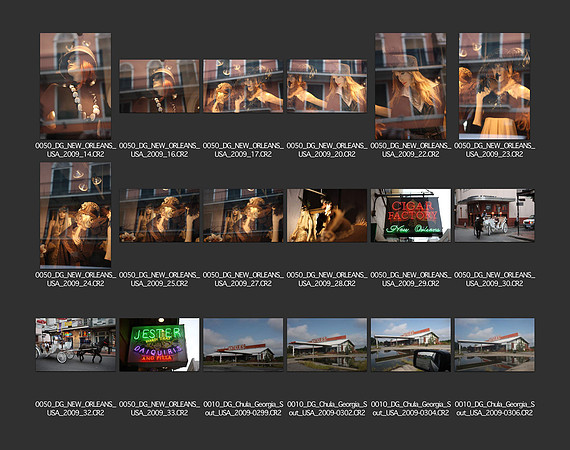The width and height of the screenshot is (570, 450).
Task: Click file name label USA_2009_27.CR2
Action: (x=243, y=279)
